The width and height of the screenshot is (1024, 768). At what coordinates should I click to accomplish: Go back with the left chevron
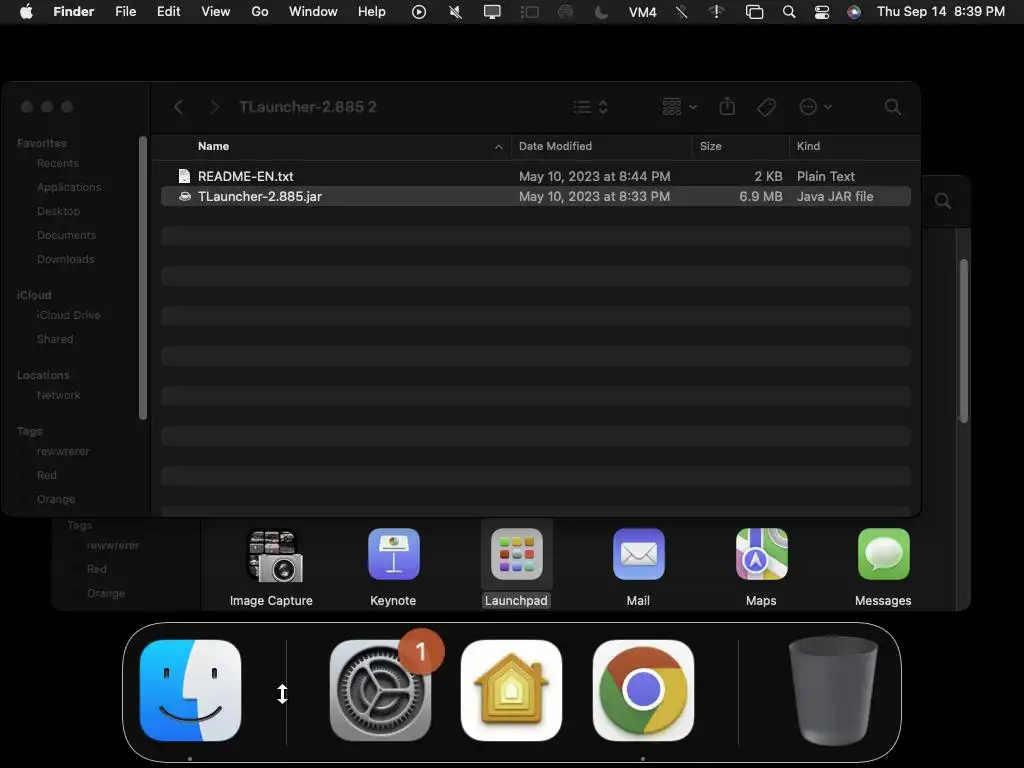tap(178, 106)
